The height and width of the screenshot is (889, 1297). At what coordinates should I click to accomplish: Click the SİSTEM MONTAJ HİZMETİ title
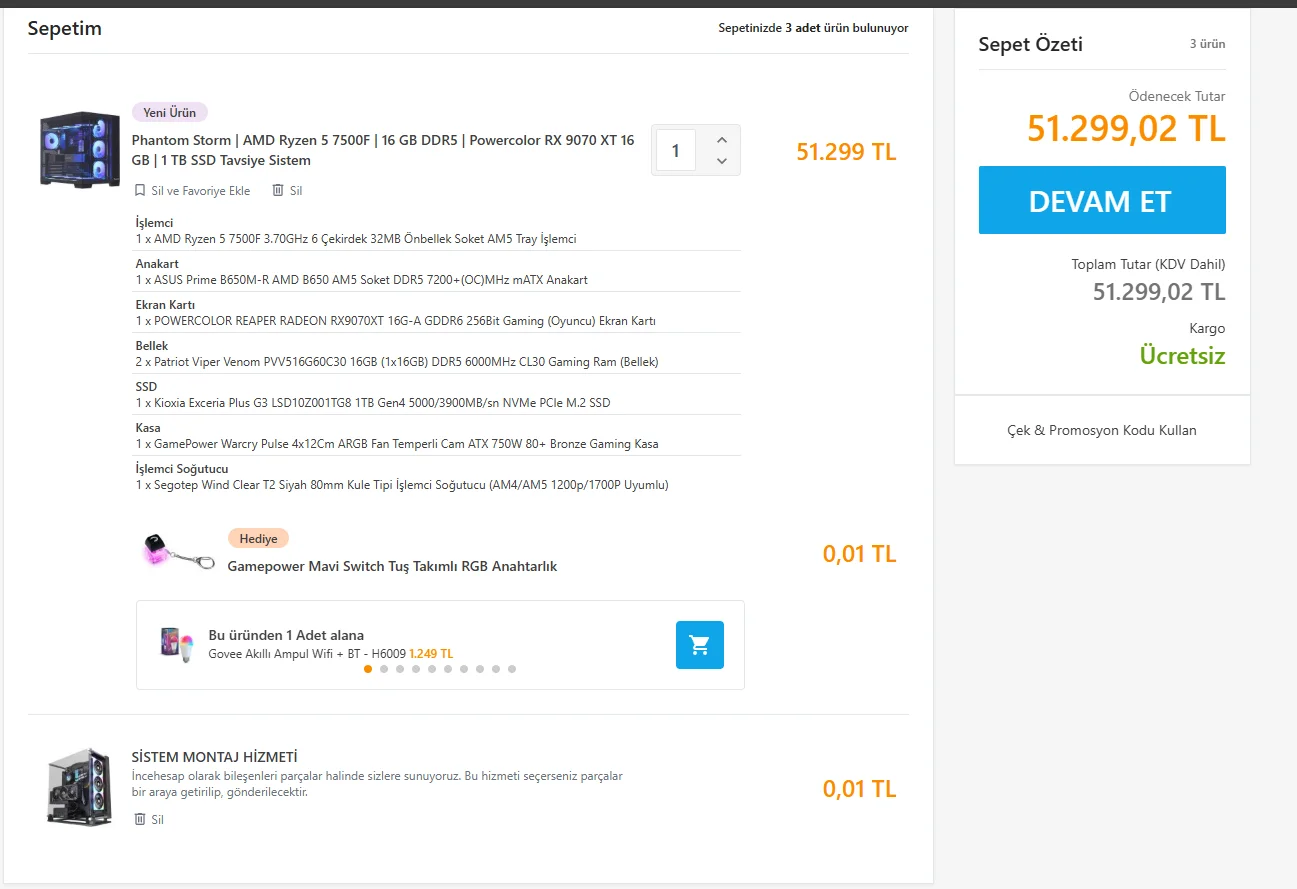[x=215, y=757]
